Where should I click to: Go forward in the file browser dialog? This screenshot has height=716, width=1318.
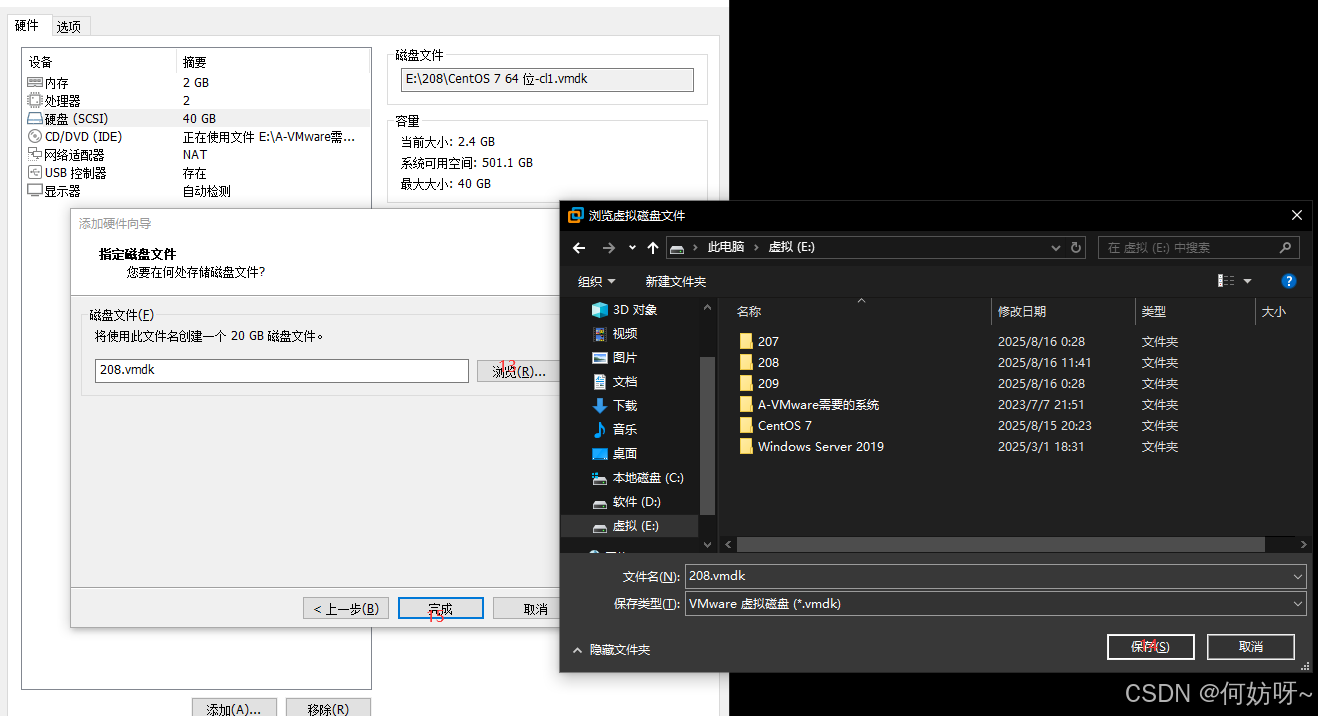608,247
